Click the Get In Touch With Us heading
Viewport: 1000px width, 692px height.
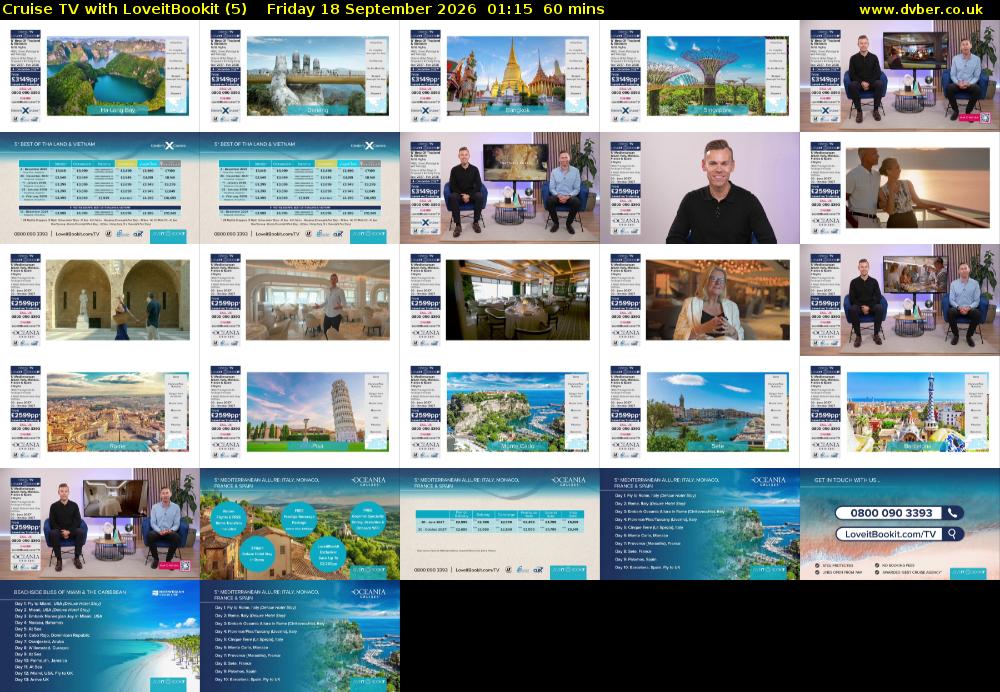(846, 480)
